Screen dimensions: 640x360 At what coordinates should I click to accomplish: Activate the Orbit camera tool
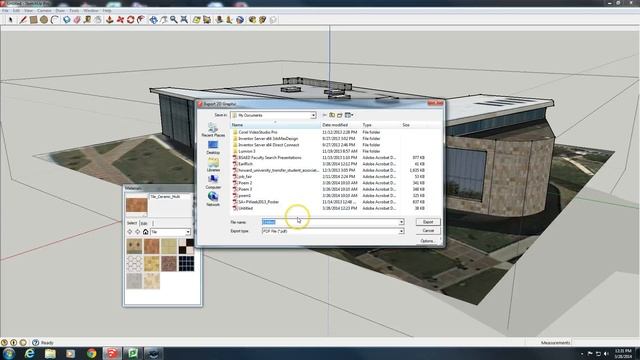point(153,20)
